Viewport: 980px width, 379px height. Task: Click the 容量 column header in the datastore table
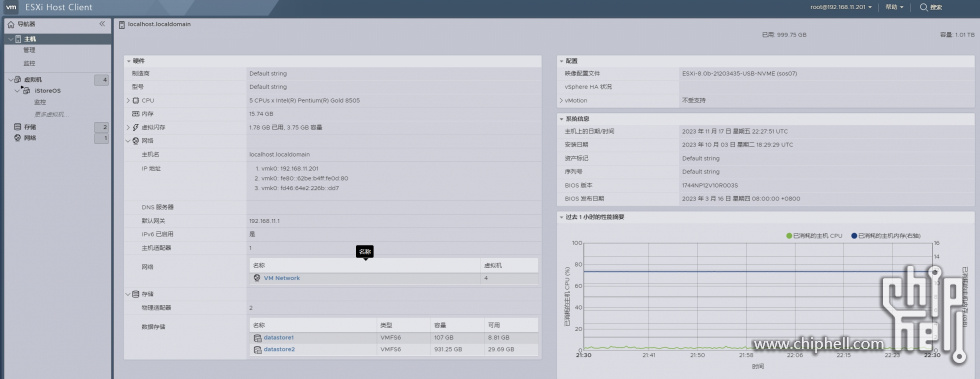pos(457,325)
